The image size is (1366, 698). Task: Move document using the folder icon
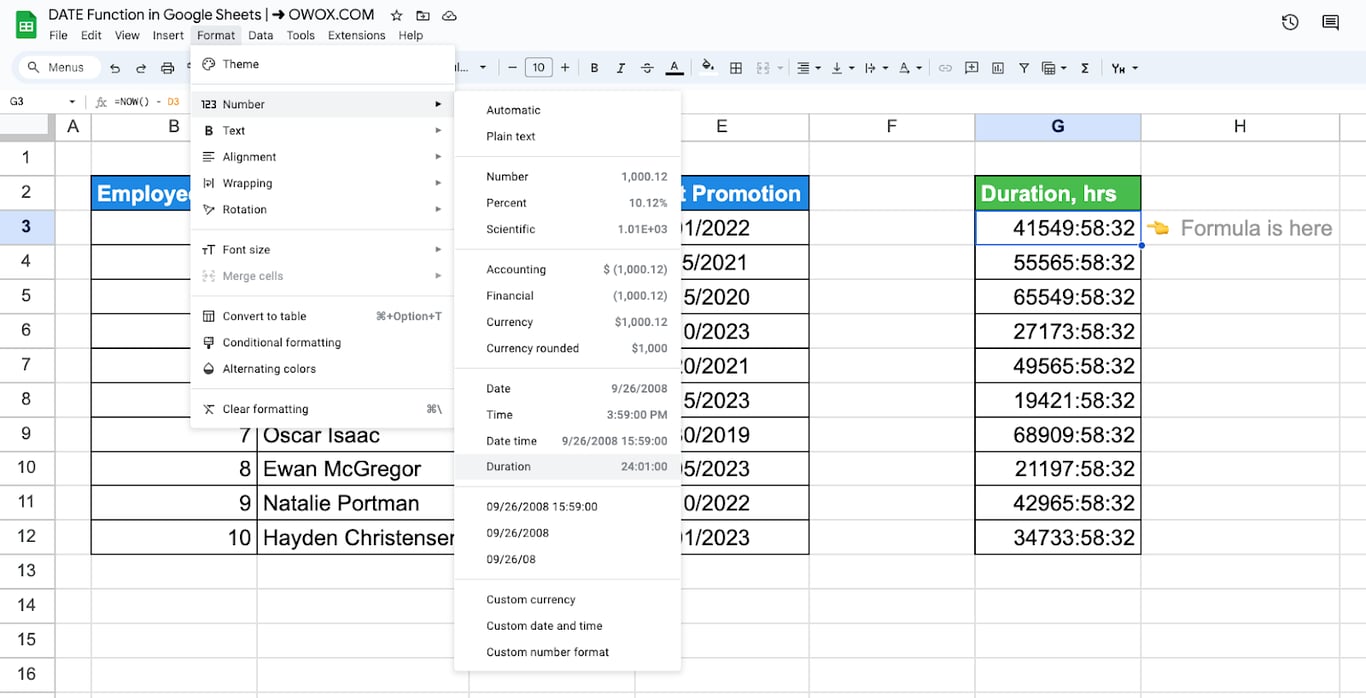[423, 16]
